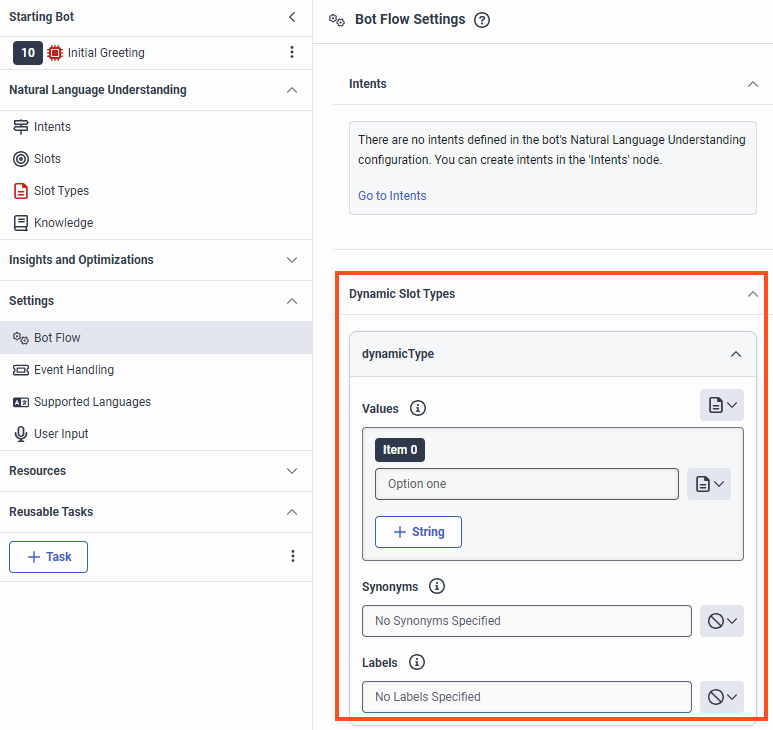The image size is (773, 730).
Task: Open the Values expression mode dropdown
Action: point(721,405)
